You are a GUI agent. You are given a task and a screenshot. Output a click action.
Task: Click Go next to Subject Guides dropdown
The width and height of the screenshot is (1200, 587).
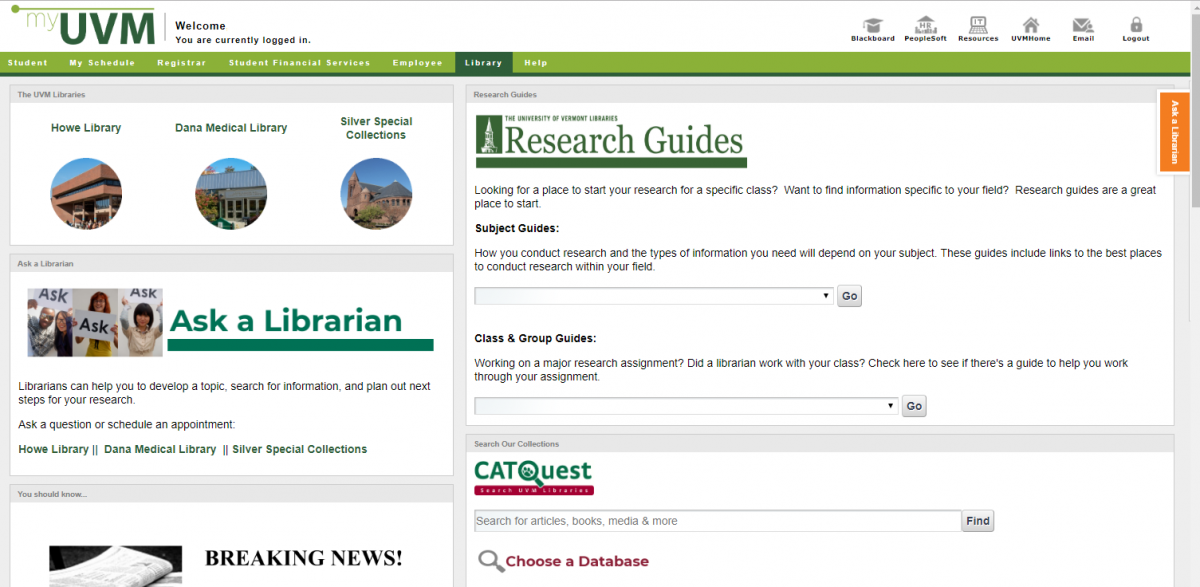click(849, 296)
